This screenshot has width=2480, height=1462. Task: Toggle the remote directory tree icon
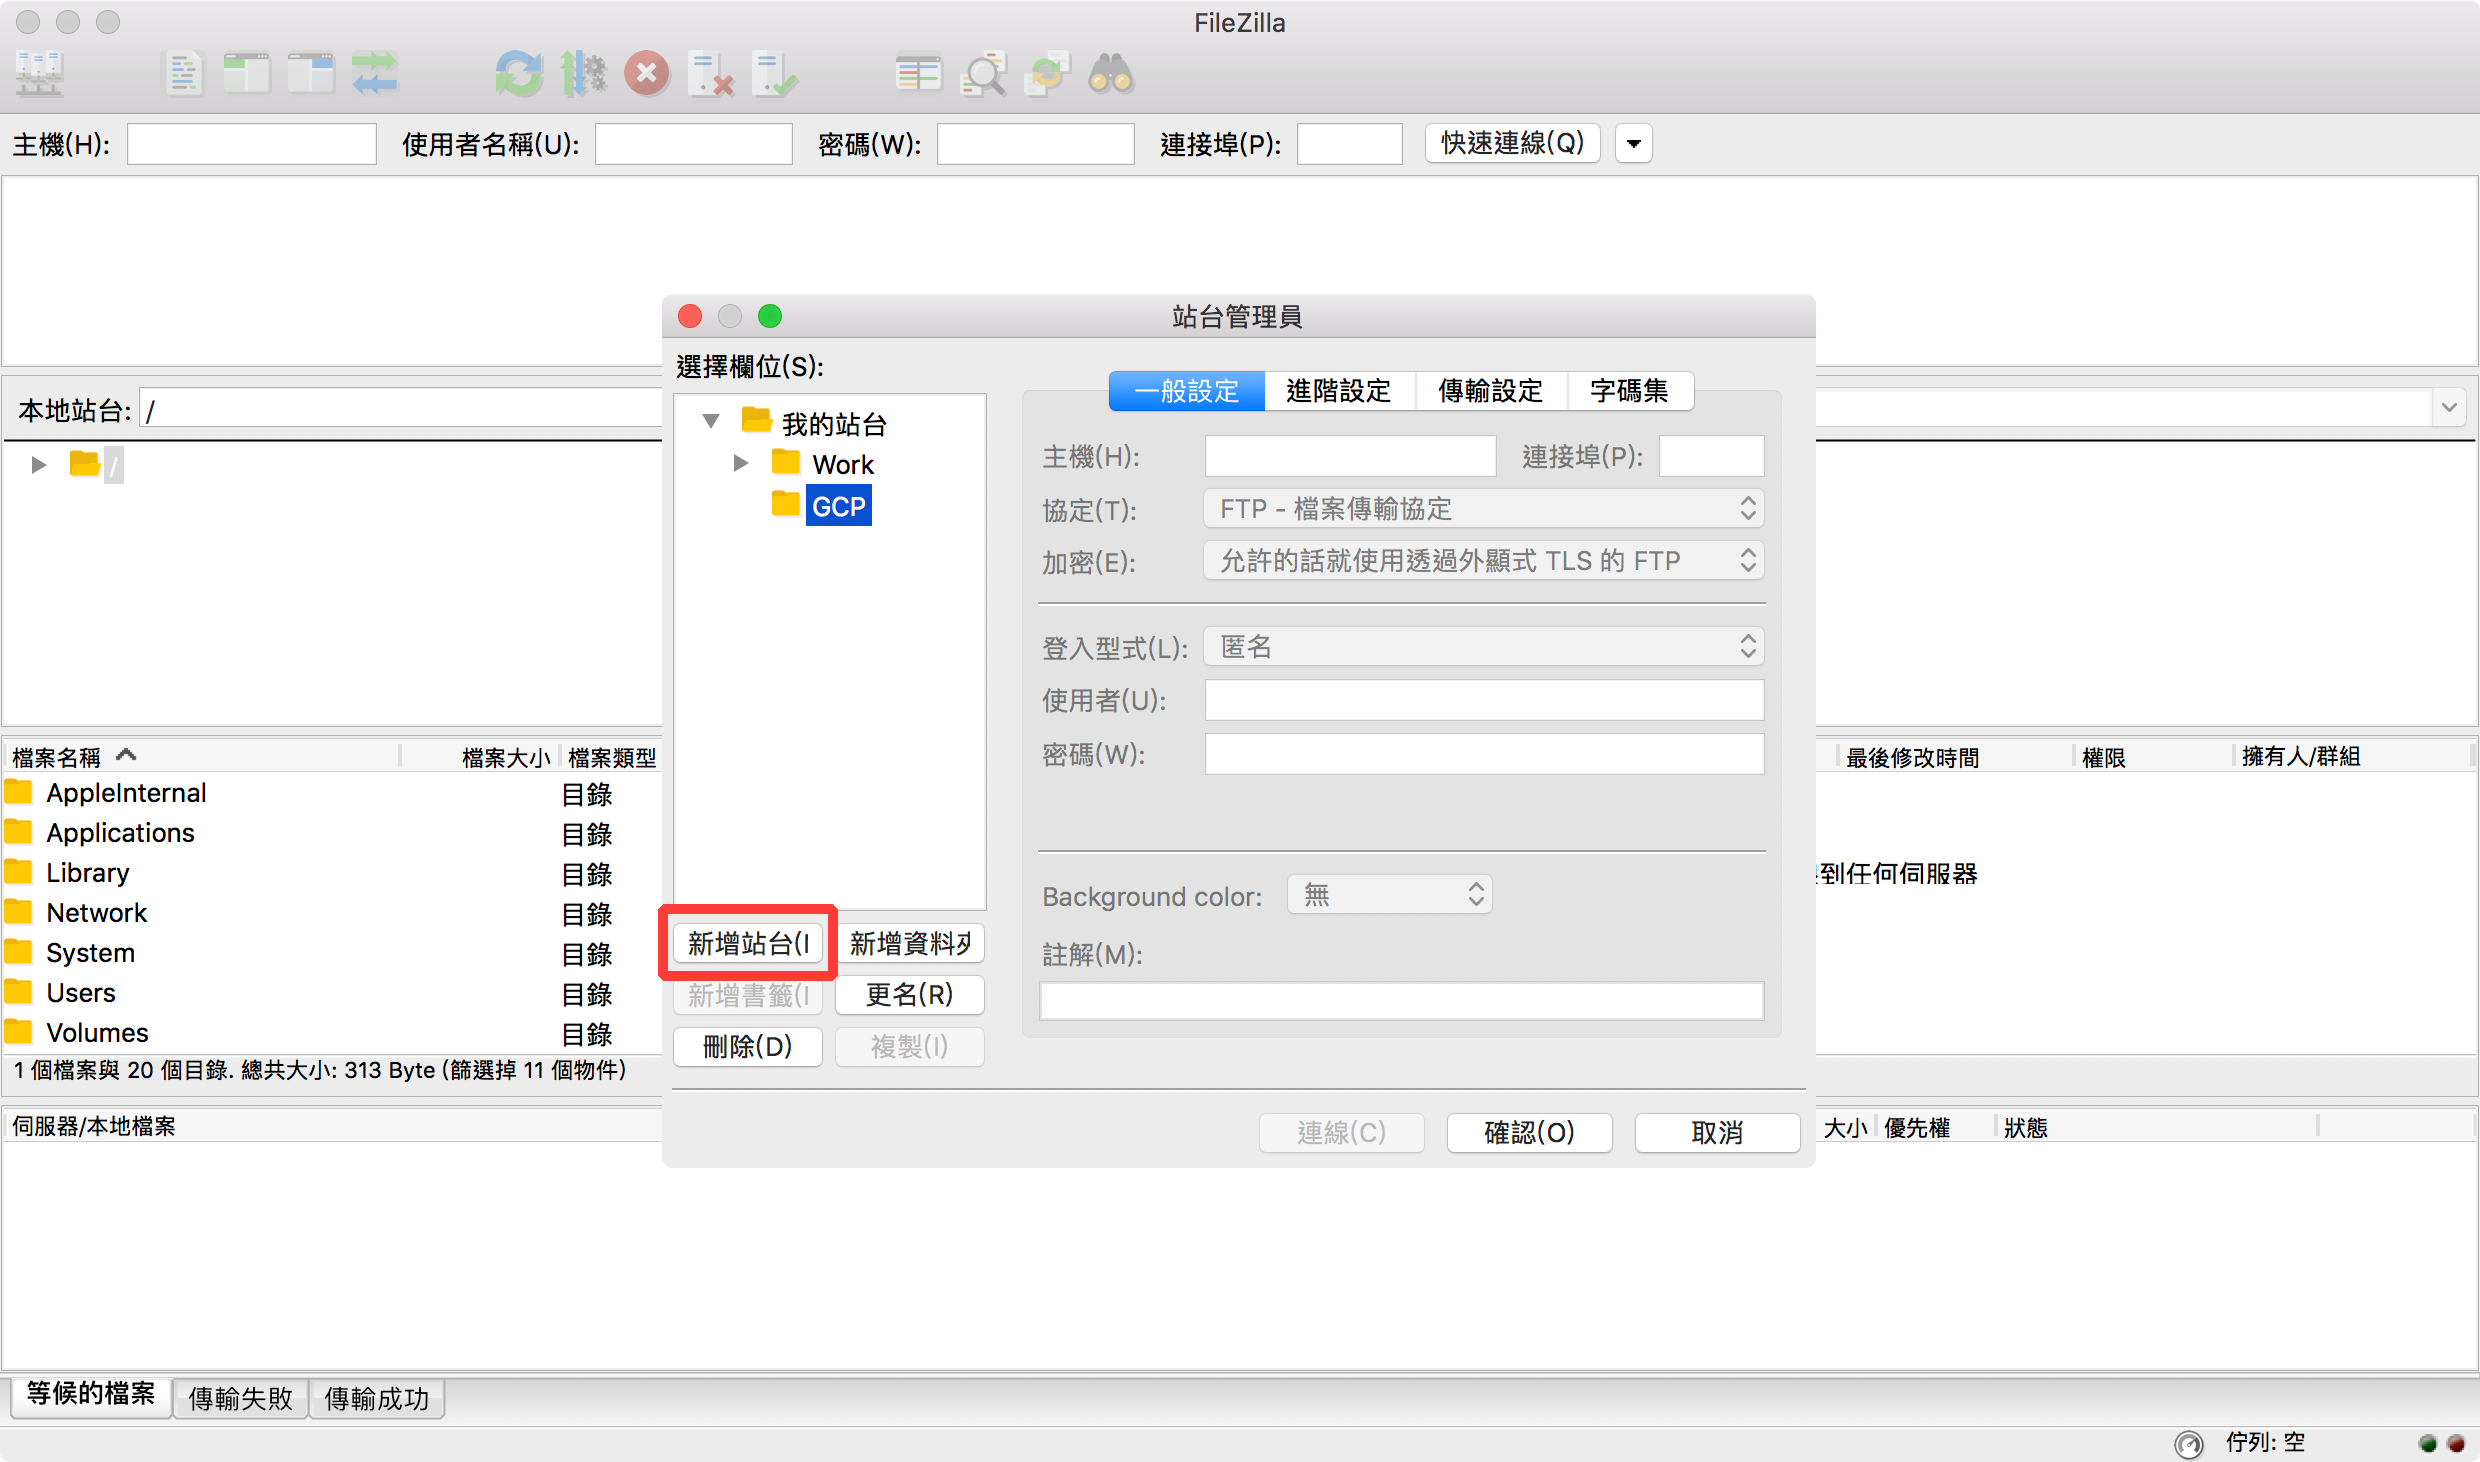pos(311,74)
